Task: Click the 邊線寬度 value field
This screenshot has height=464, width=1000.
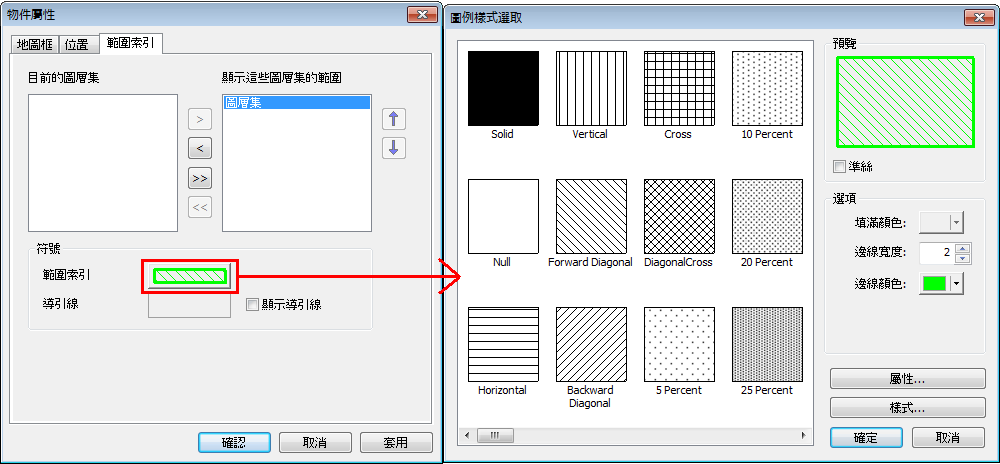Action: click(938, 254)
